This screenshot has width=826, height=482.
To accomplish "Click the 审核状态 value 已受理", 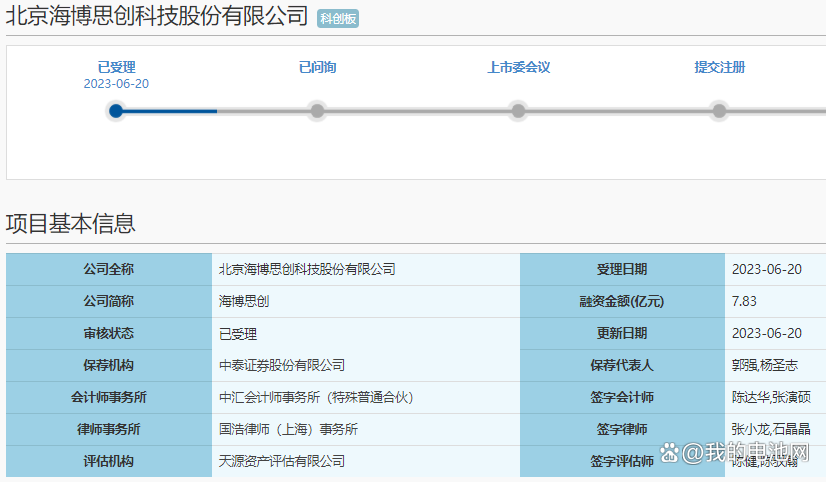I will click(x=238, y=334).
